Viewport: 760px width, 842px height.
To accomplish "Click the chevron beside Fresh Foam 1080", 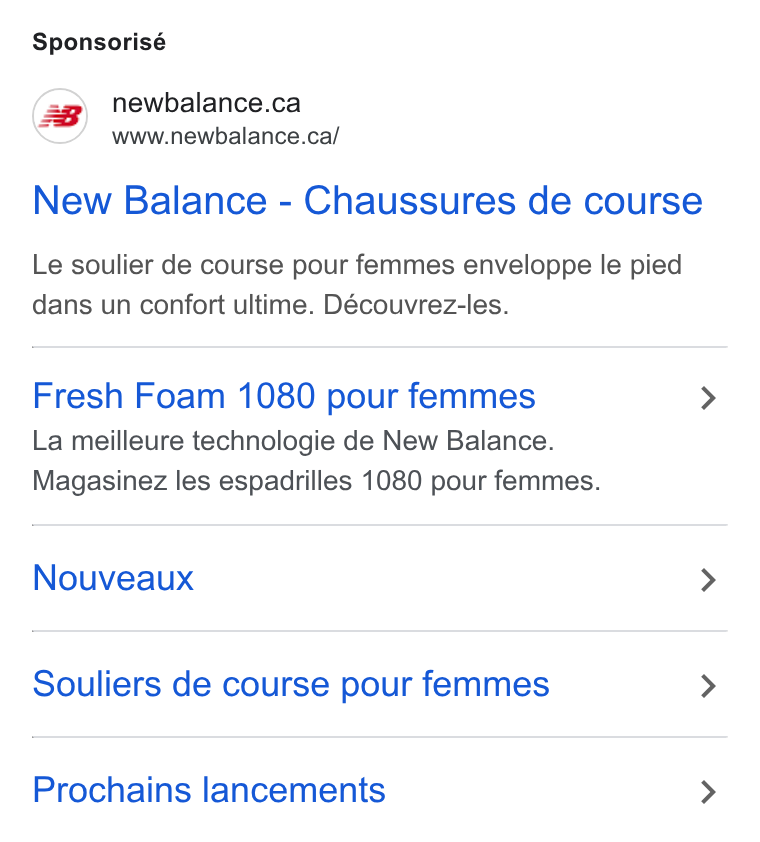I will point(708,398).
